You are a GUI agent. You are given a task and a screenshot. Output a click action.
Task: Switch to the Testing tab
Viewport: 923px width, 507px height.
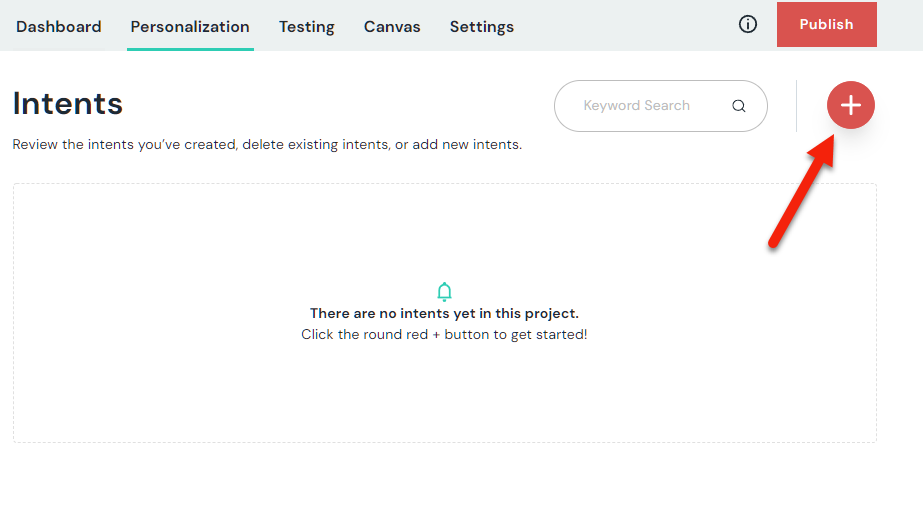pos(307,27)
